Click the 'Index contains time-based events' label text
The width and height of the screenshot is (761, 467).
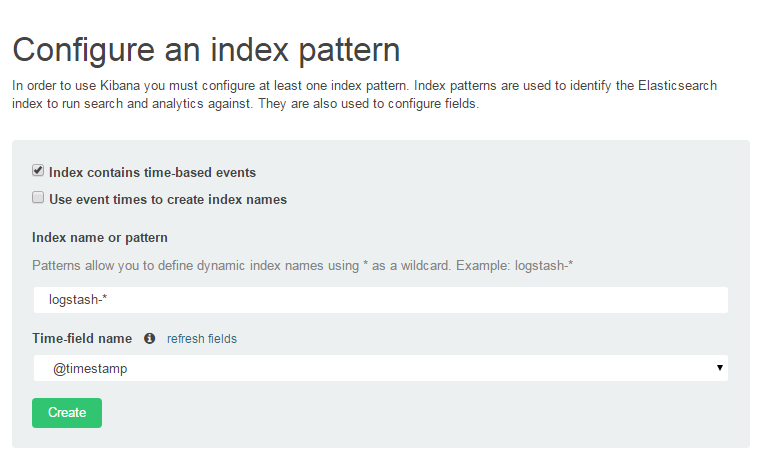(x=152, y=172)
